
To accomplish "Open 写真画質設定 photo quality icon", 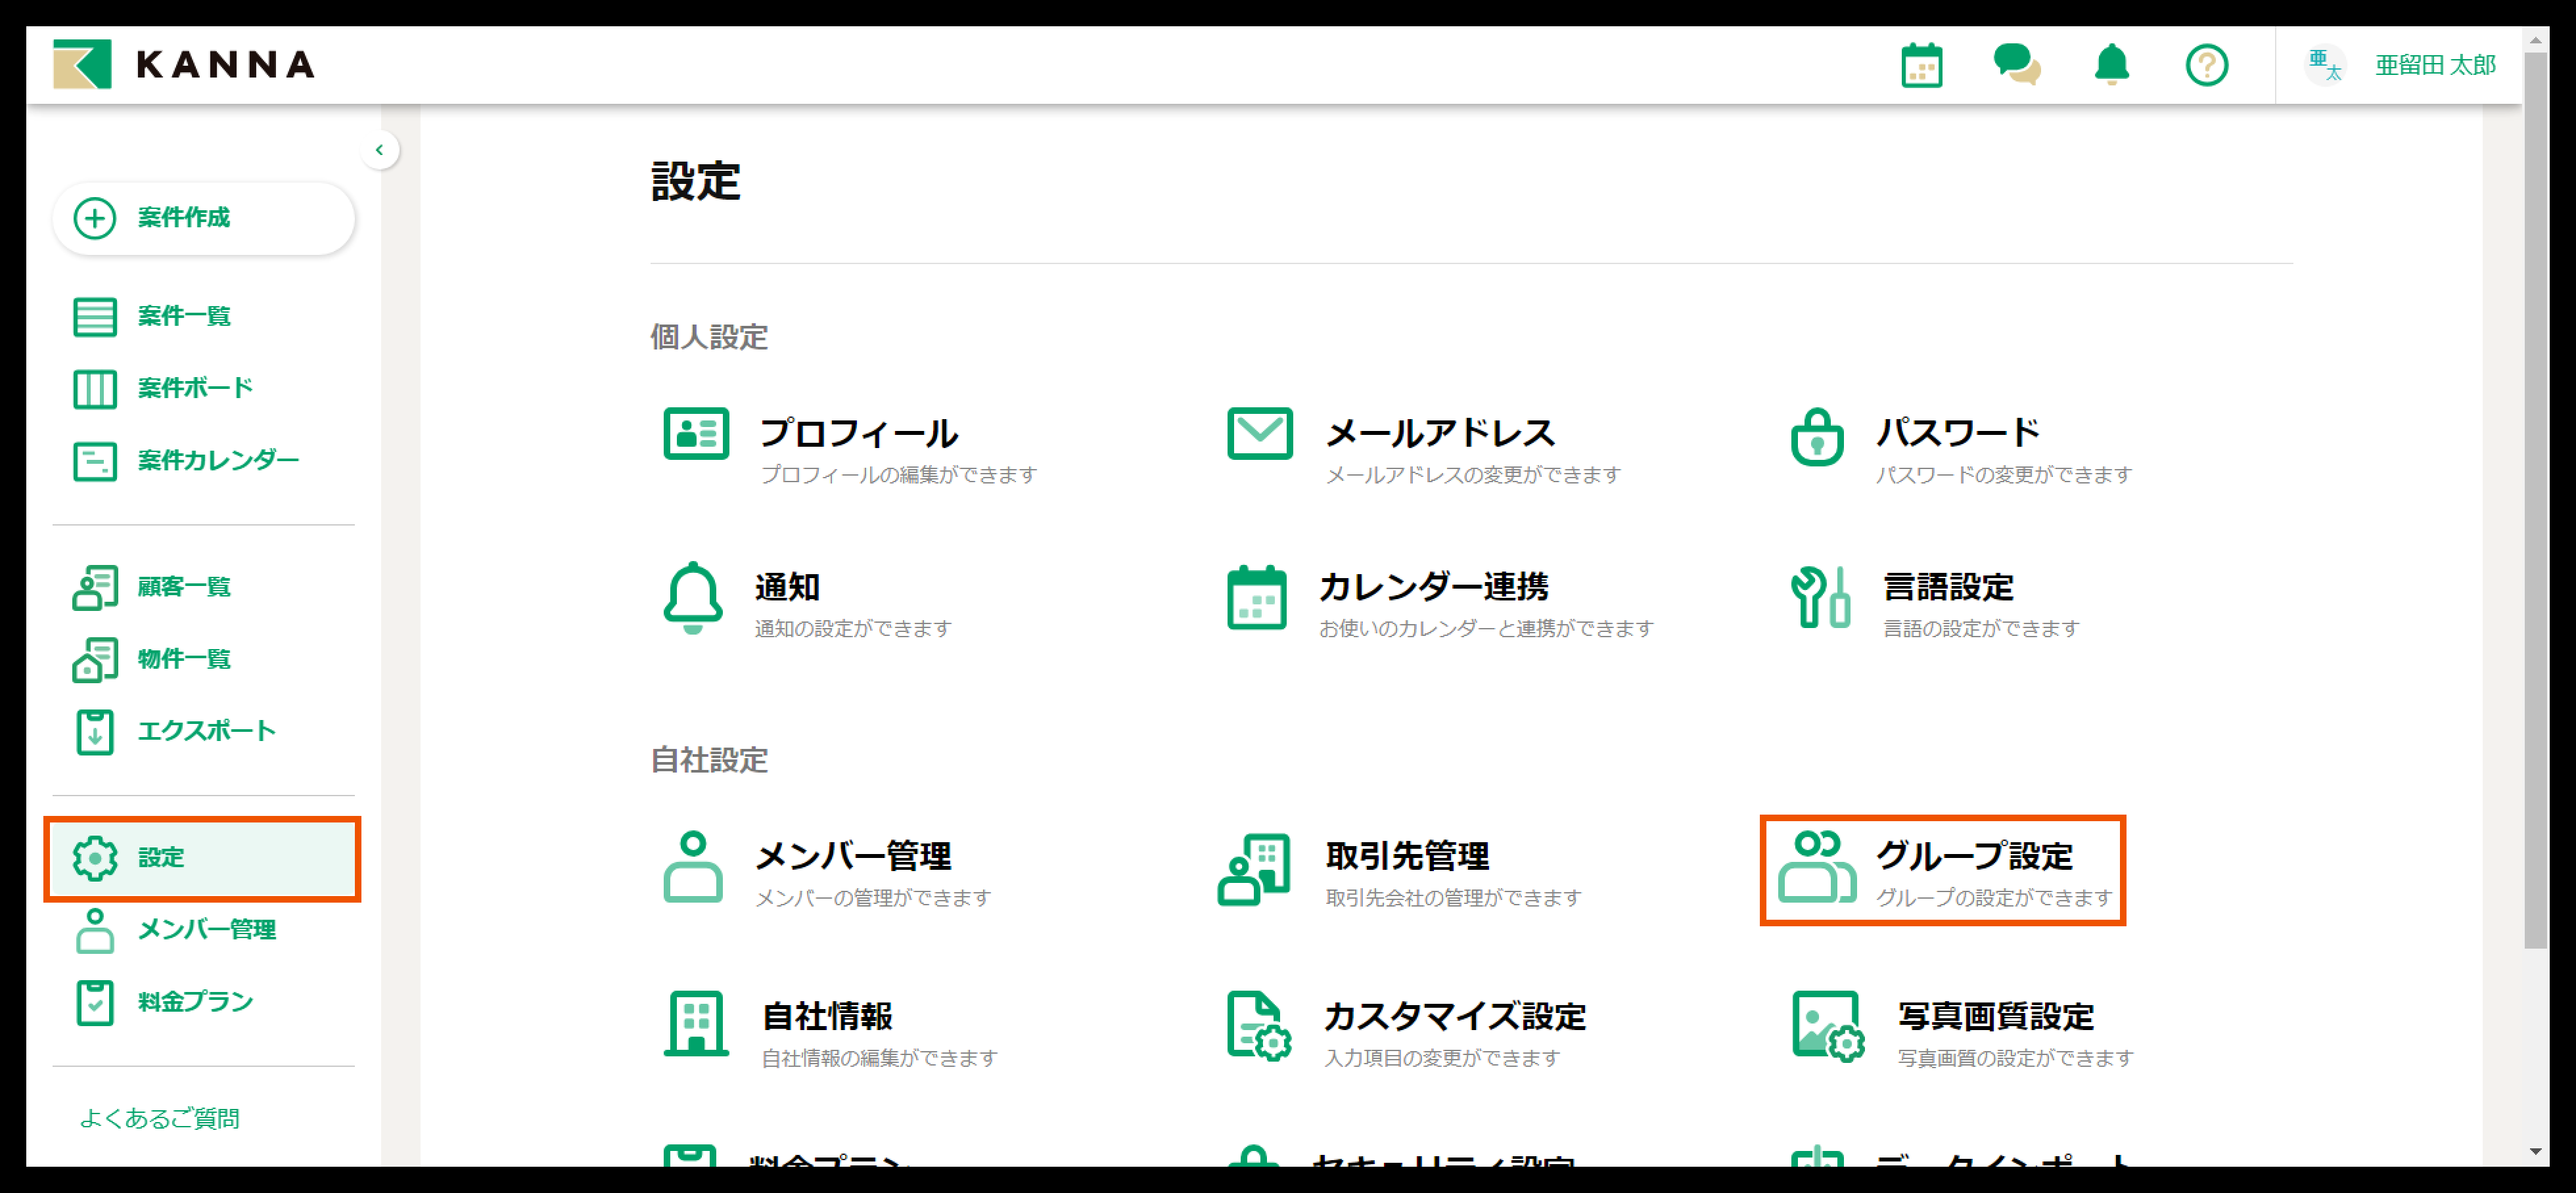I will point(1827,1027).
